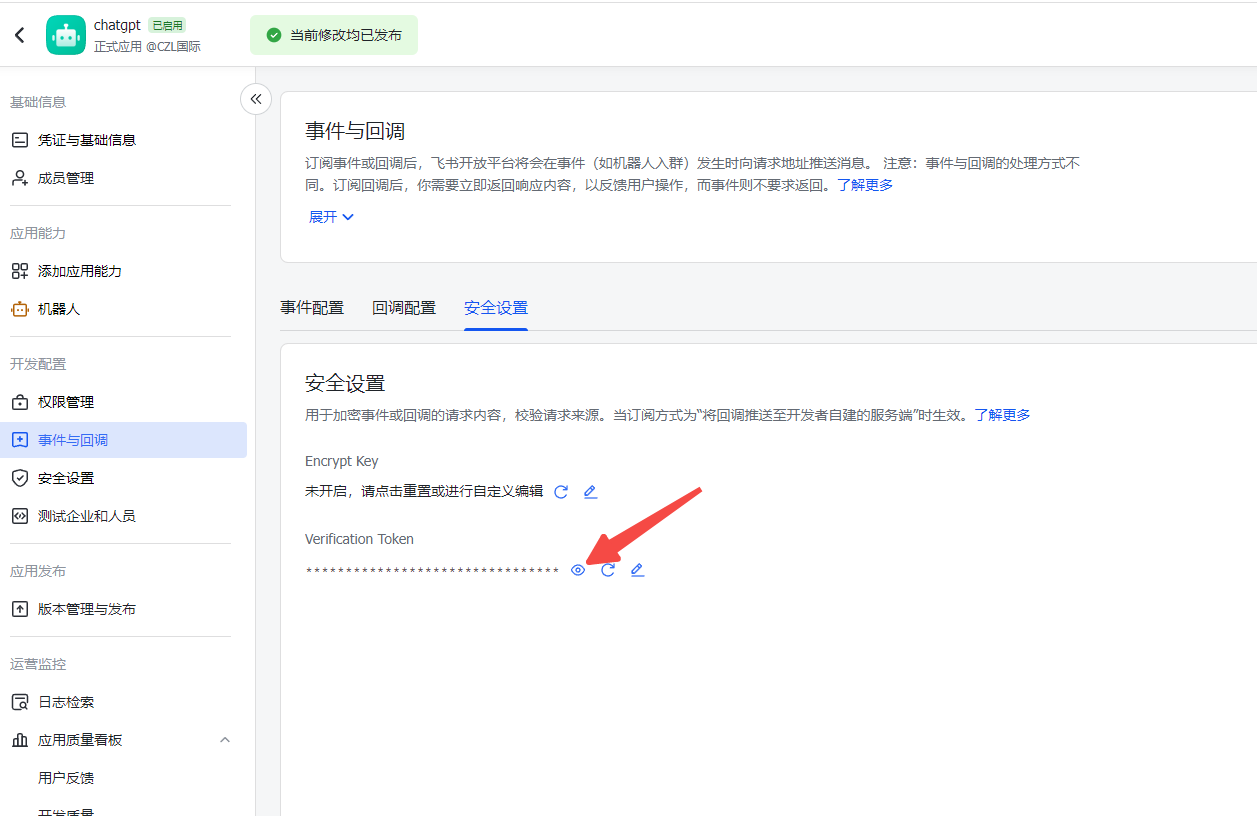Click the 当前修改均已发布 notification
The image size is (1257, 816).
click(334, 35)
